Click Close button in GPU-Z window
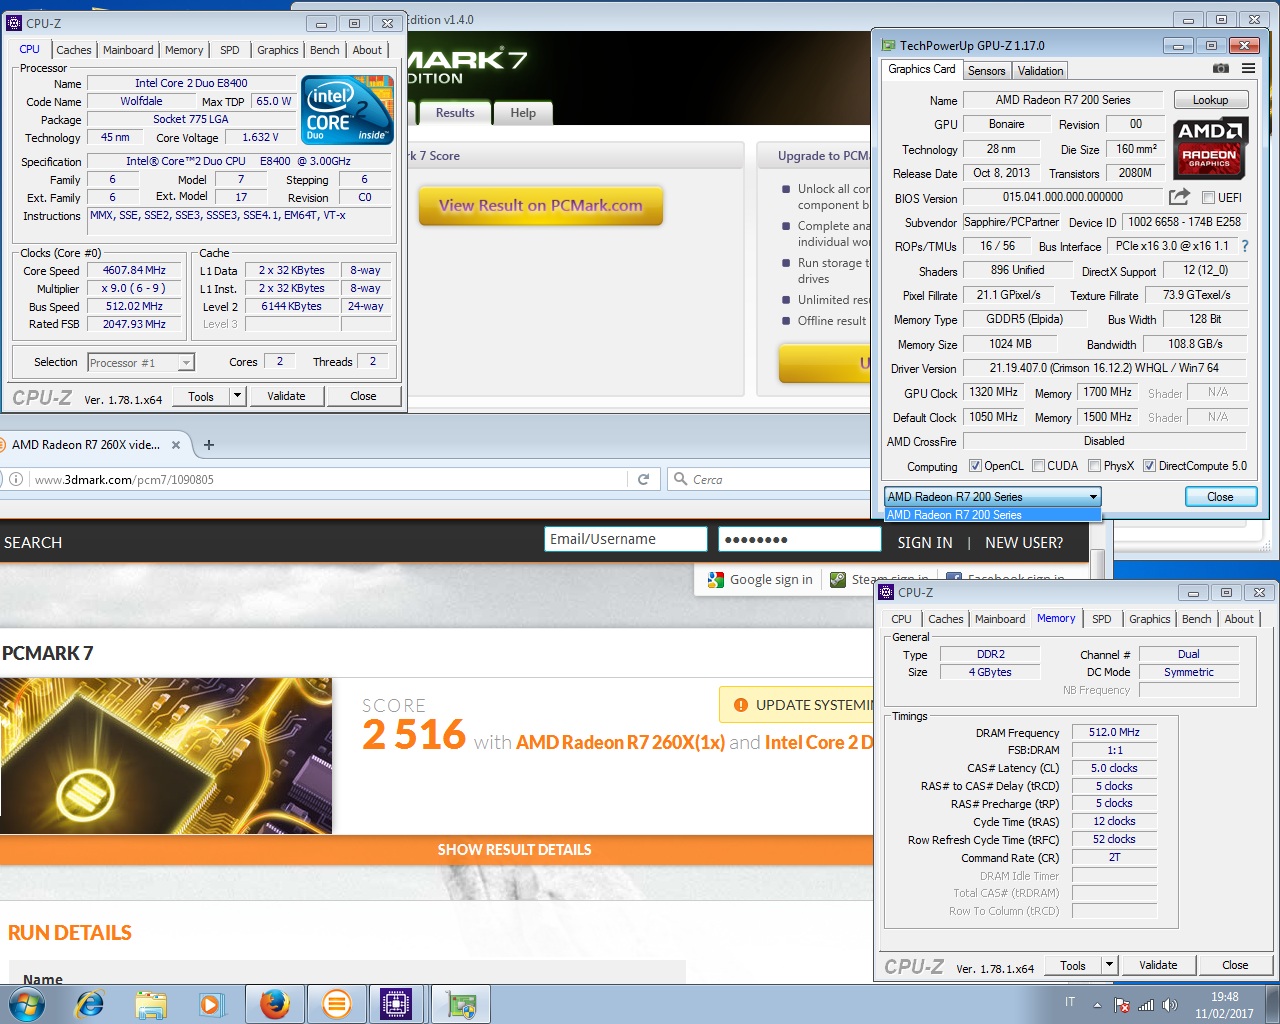The image size is (1280, 1024). (1220, 497)
